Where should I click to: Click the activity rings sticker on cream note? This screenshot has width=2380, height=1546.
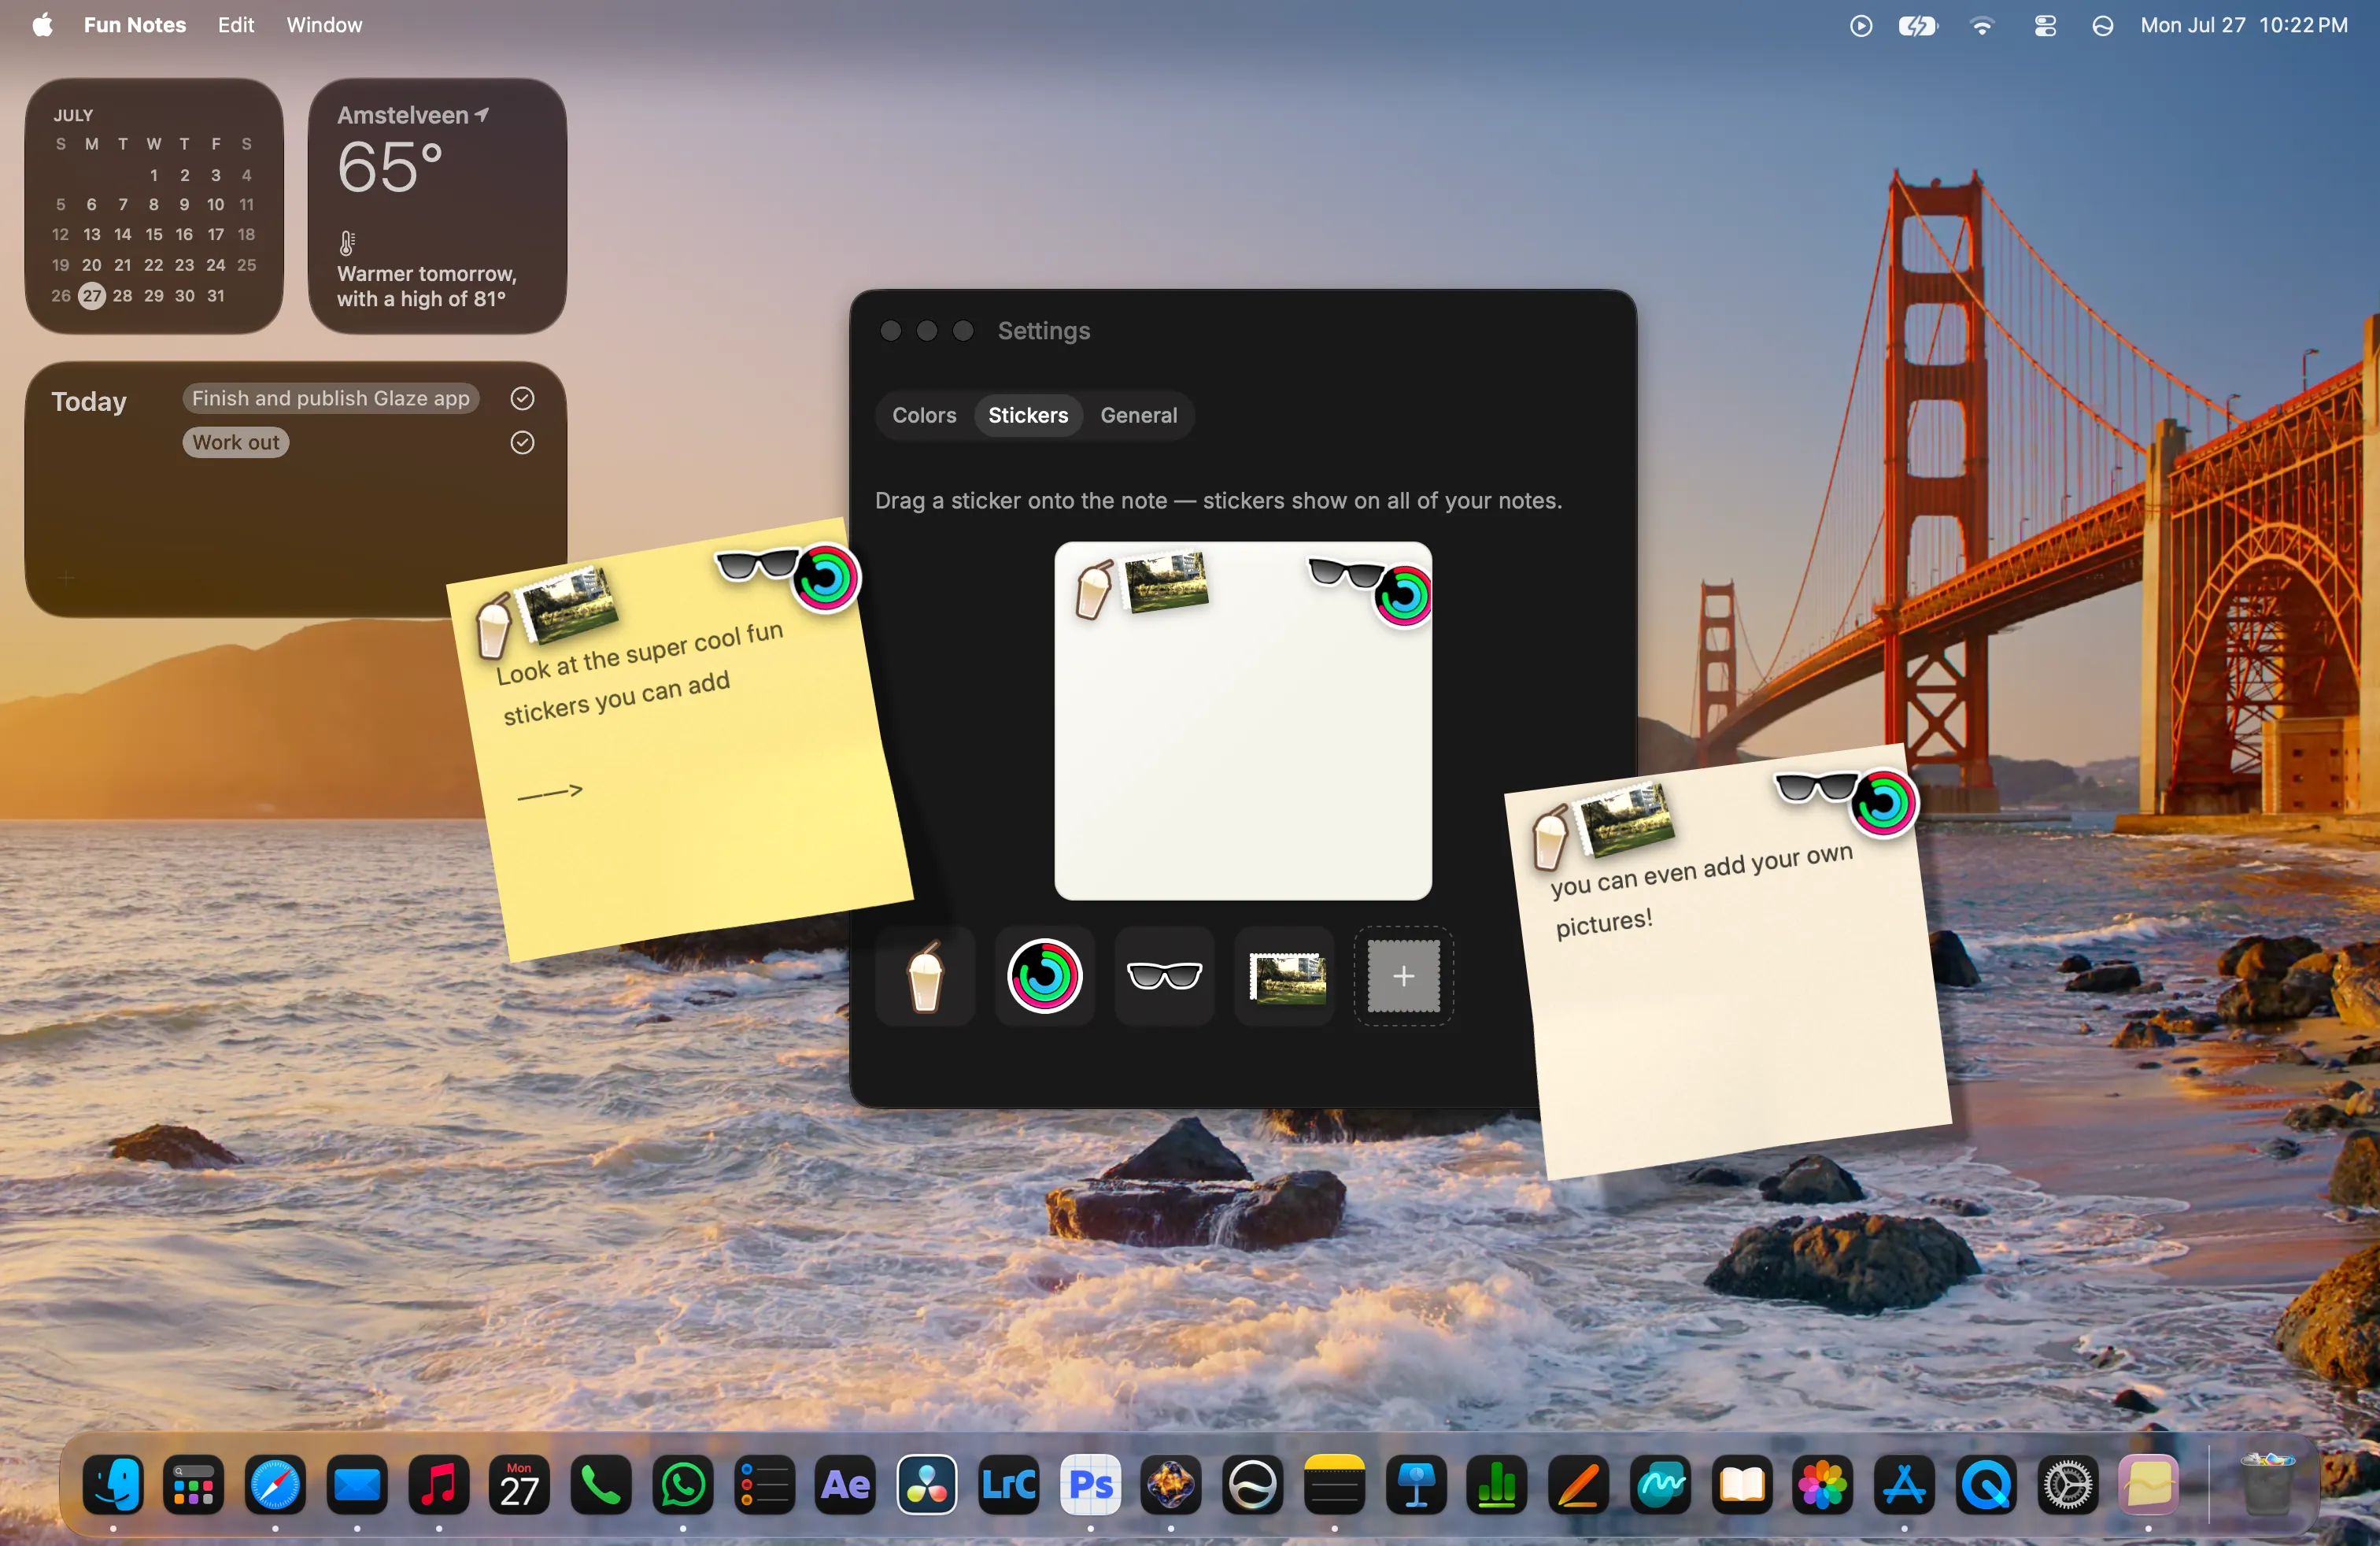click(x=1884, y=803)
